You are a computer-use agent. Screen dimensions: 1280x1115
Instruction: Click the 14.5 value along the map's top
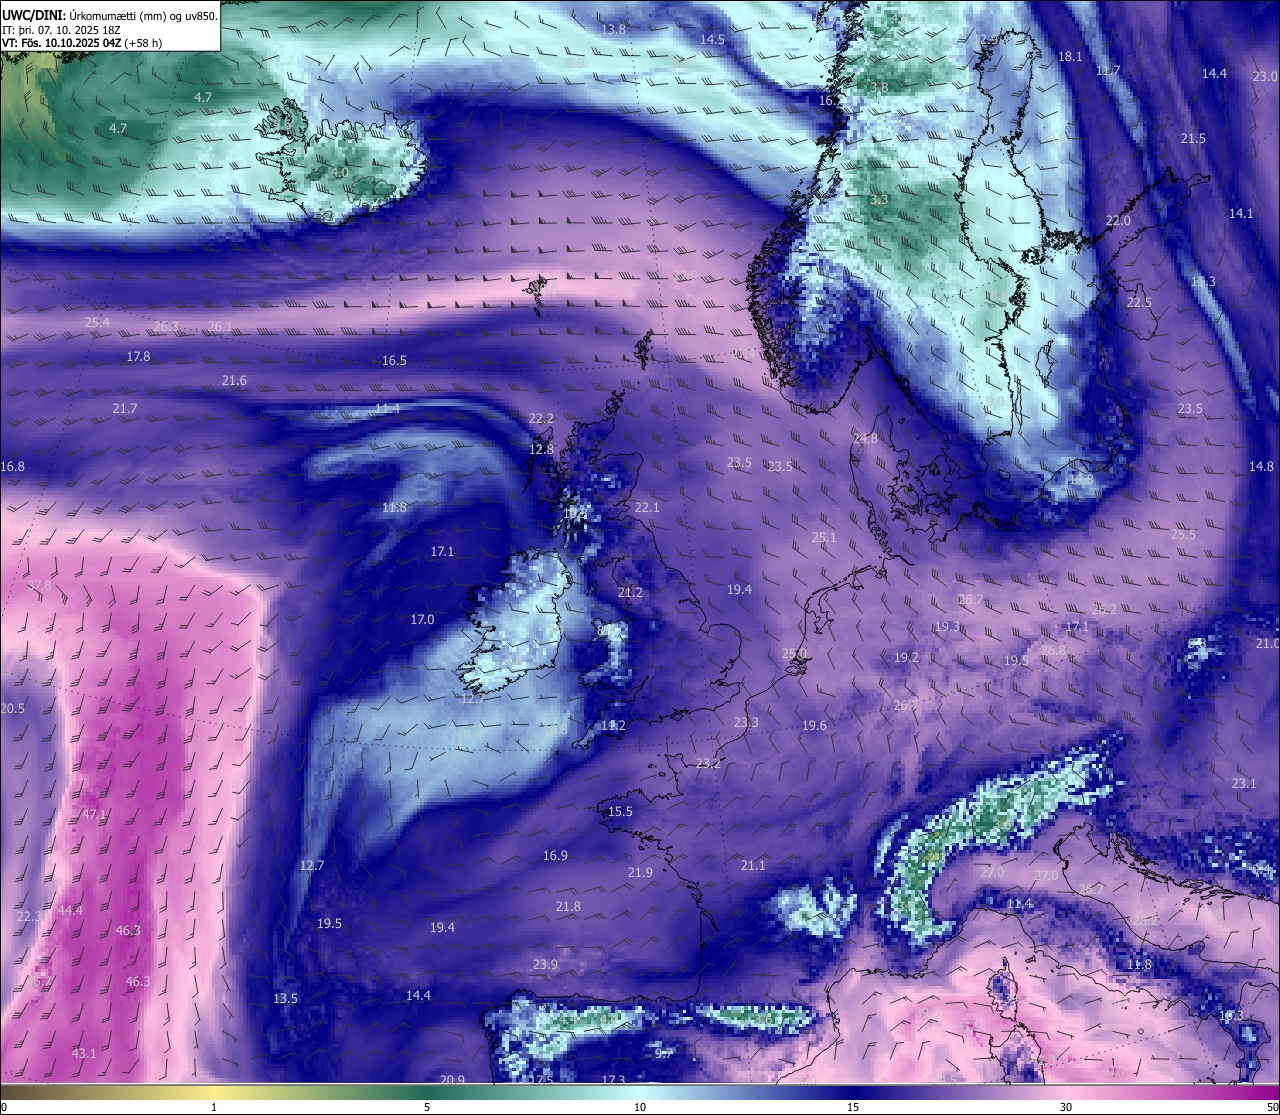point(712,39)
